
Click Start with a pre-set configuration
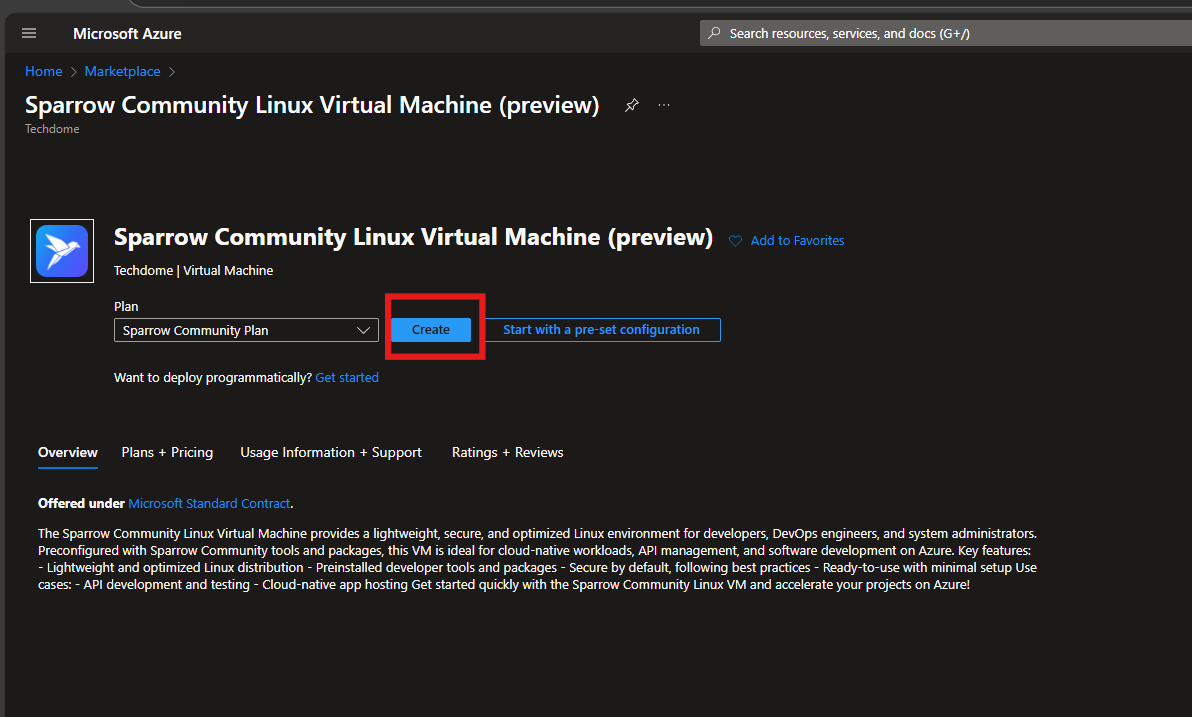pyautogui.click(x=601, y=330)
